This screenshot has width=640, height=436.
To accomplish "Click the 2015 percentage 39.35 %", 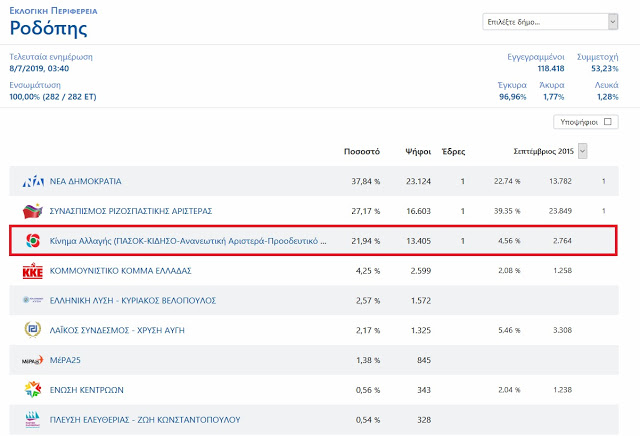I will coord(507,211).
